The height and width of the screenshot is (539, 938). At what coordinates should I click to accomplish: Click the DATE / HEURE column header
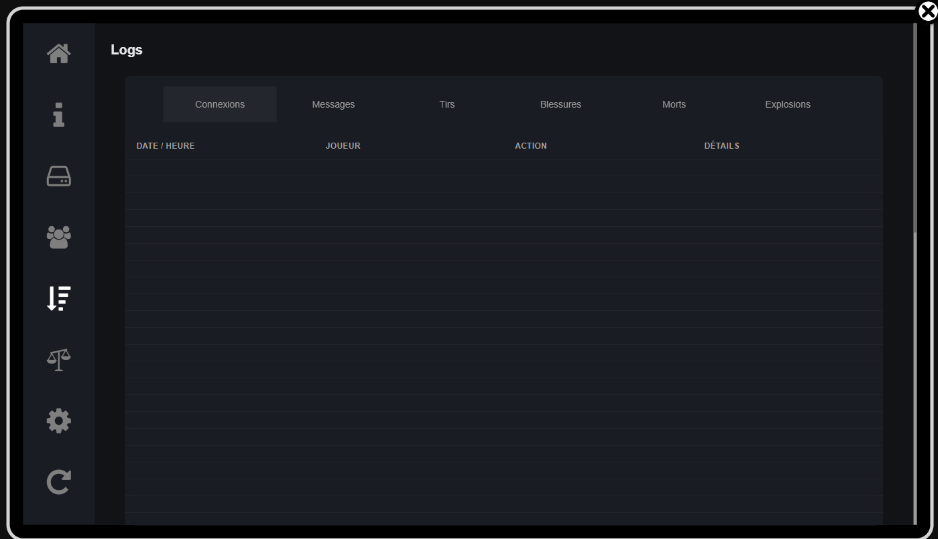165,146
